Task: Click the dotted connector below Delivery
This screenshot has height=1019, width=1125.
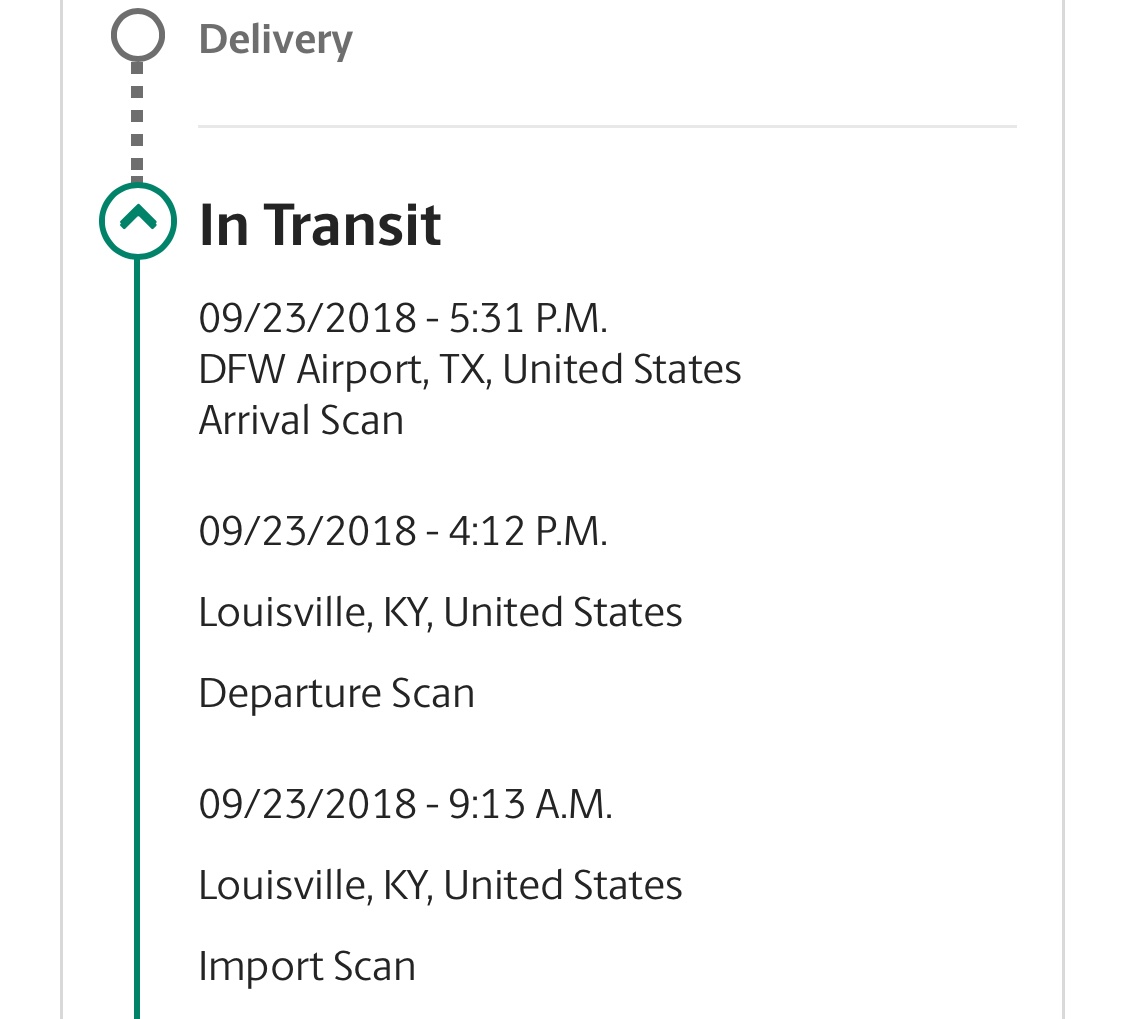Action: pyautogui.click(x=138, y=122)
